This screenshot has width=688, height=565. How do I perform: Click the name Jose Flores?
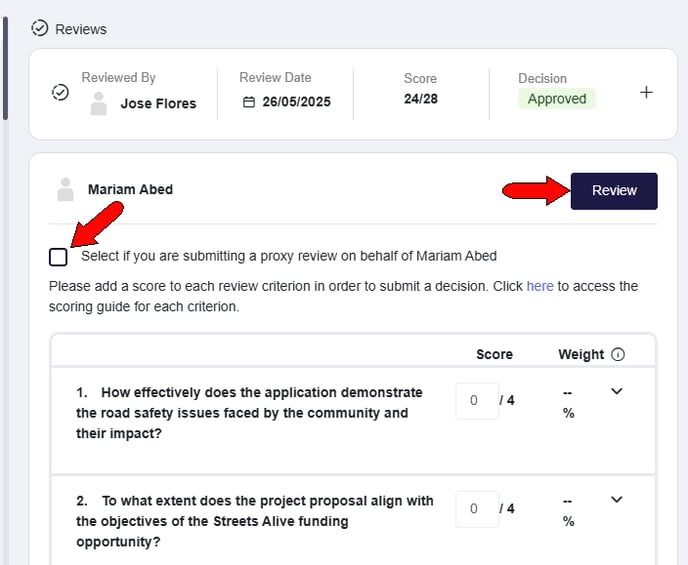click(158, 104)
